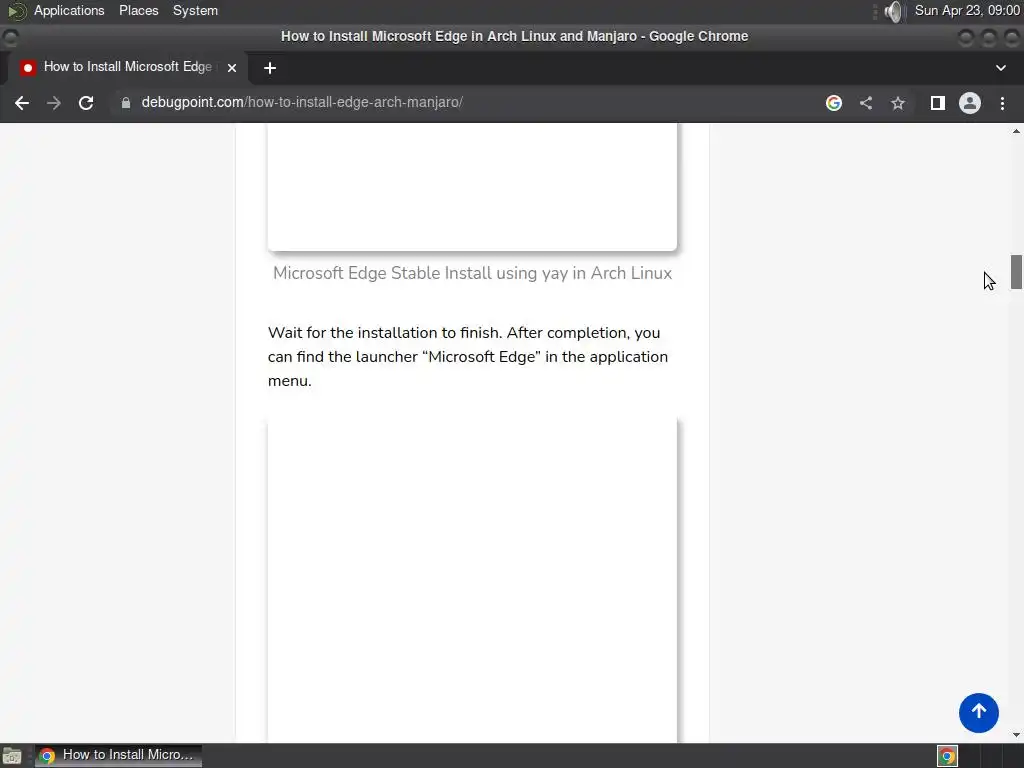Go back to the previous page
This screenshot has height=768, width=1024.
click(22, 103)
